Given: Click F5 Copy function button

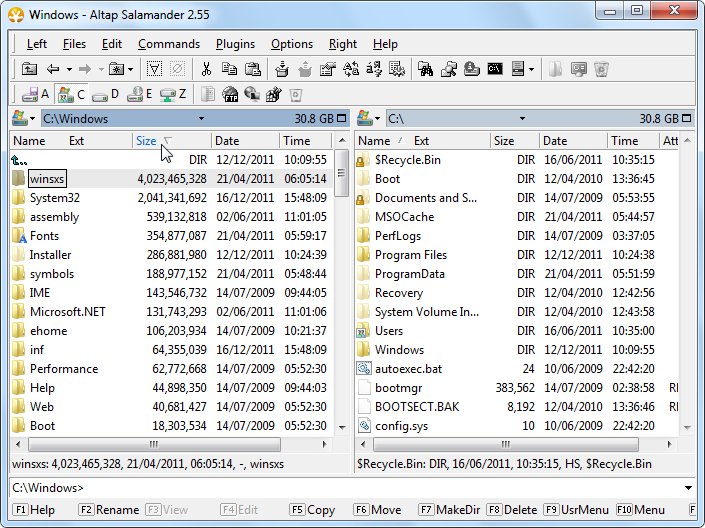Looking at the screenshot, I should (312, 510).
